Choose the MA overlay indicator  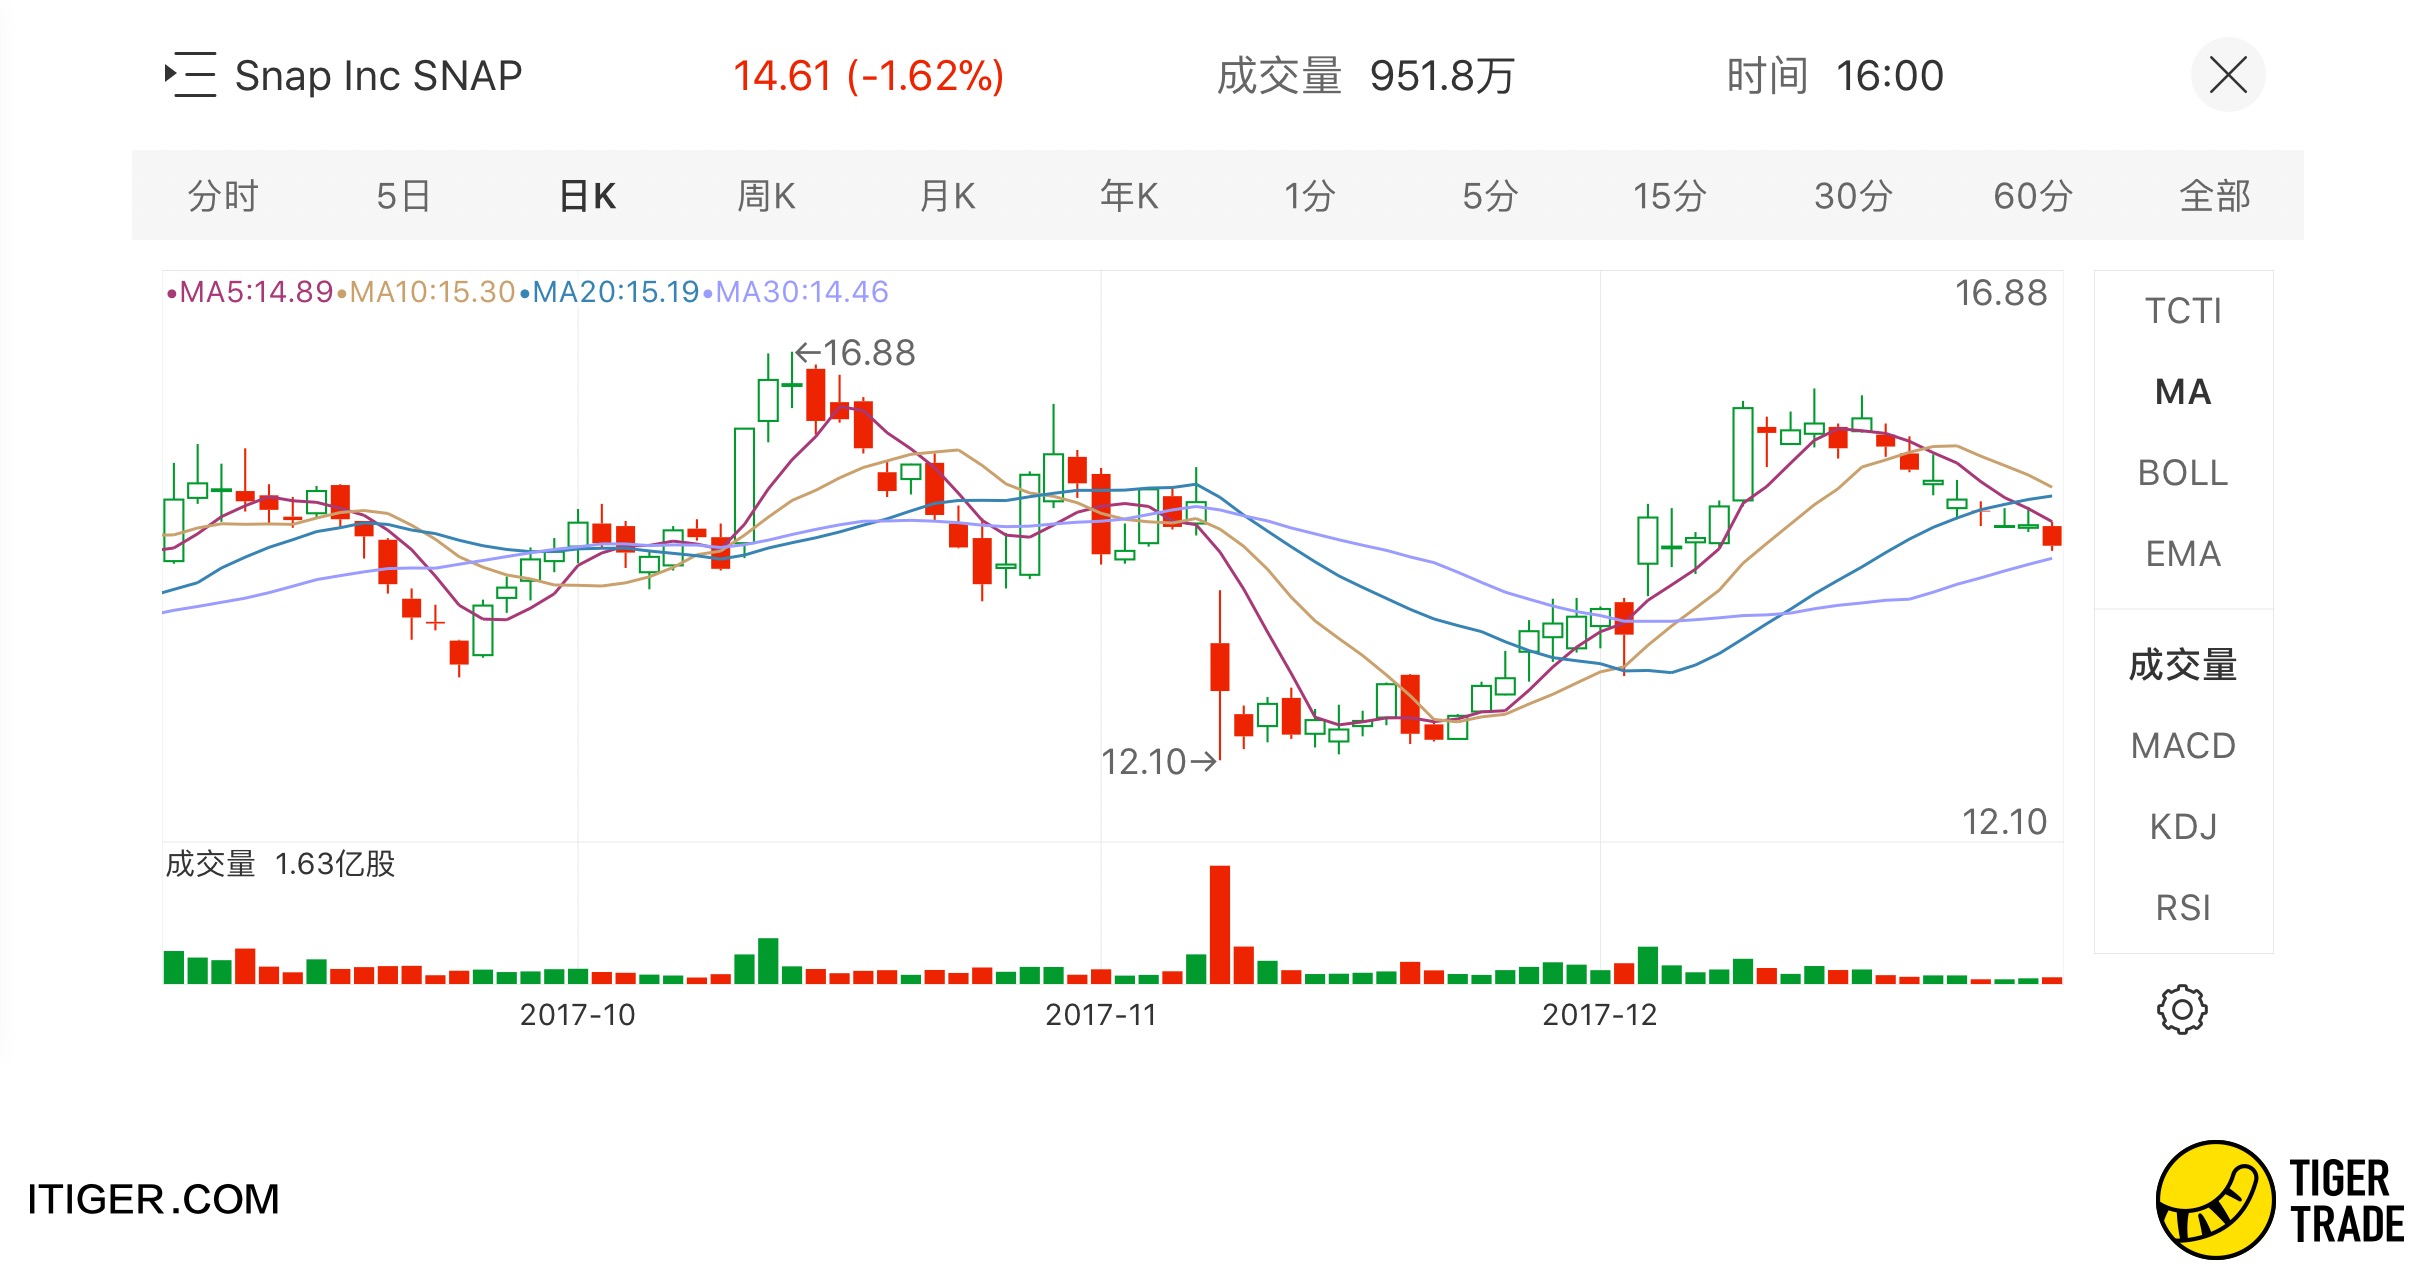pos(2183,392)
